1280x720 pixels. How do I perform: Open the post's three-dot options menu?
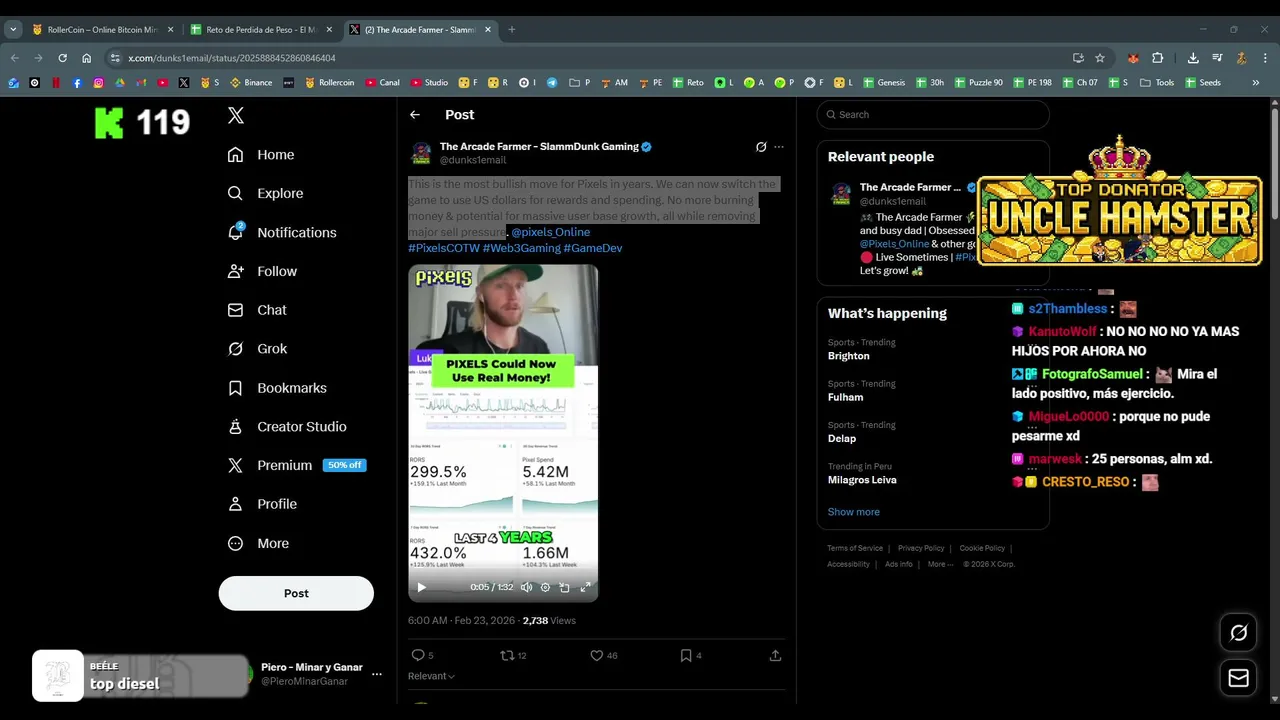coord(779,147)
